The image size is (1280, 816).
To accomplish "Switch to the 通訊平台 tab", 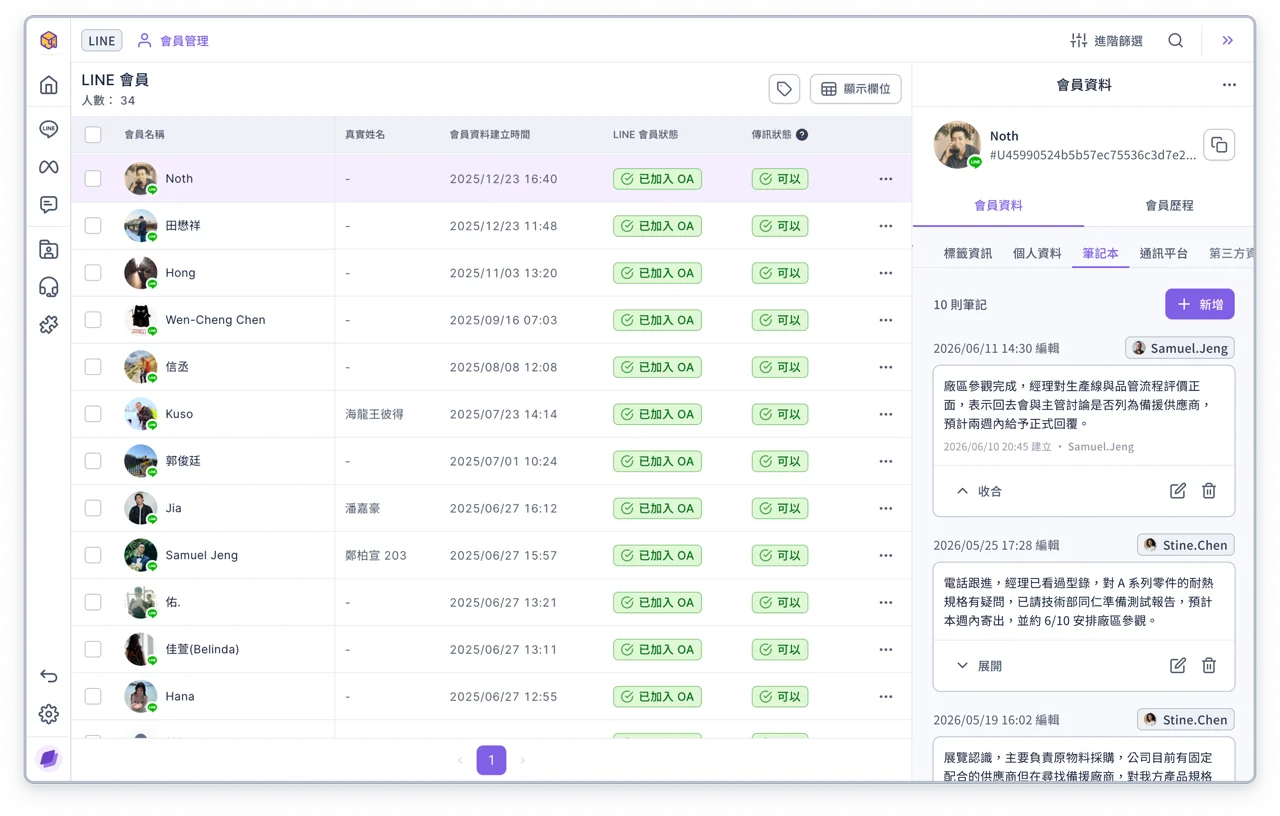I will (1164, 253).
